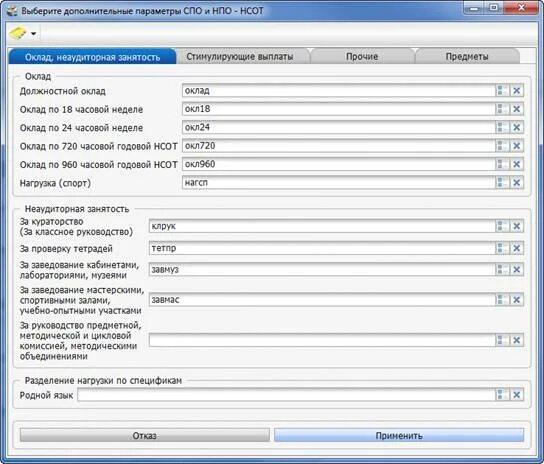Viewport: 544px width, 464px height.
Task: Switch to Оклад, неаудиторная занятость tab
Action: coord(92,57)
